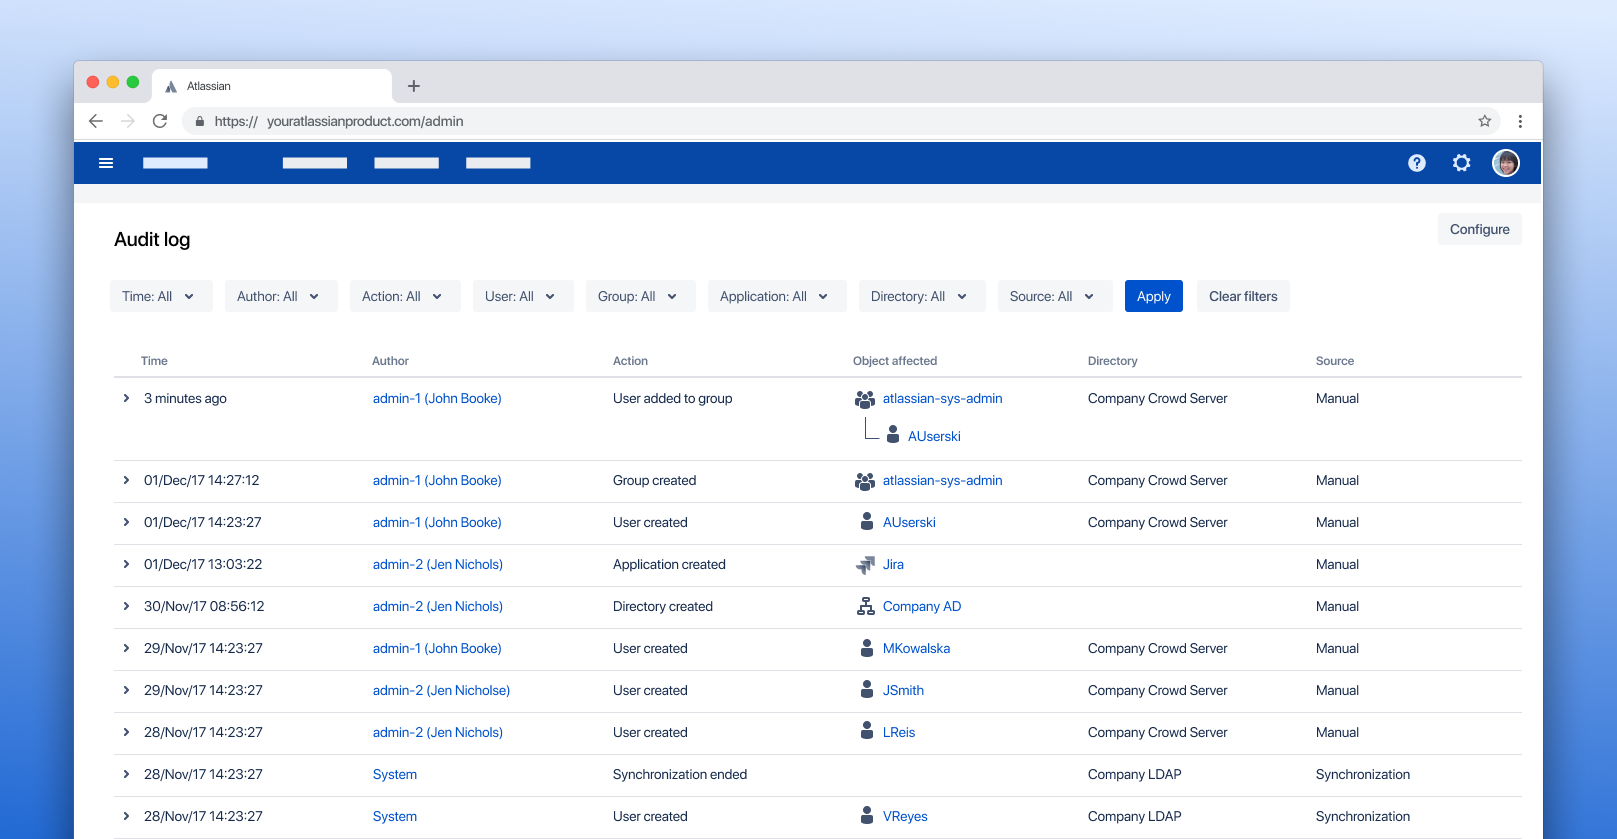Click 'Company LDAP' in Synchronization ended row
This screenshot has height=839, width=1617.
click(1135, 774)
